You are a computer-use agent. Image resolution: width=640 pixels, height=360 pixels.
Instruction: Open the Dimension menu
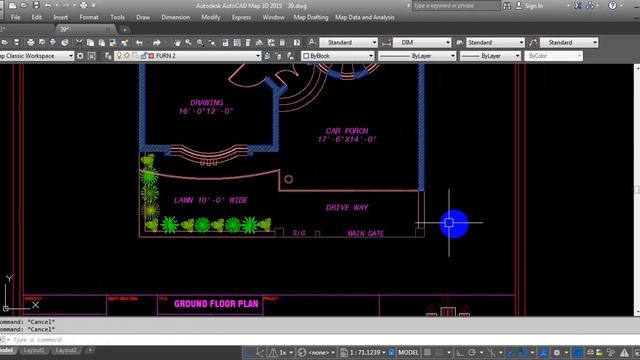(176, 18)
